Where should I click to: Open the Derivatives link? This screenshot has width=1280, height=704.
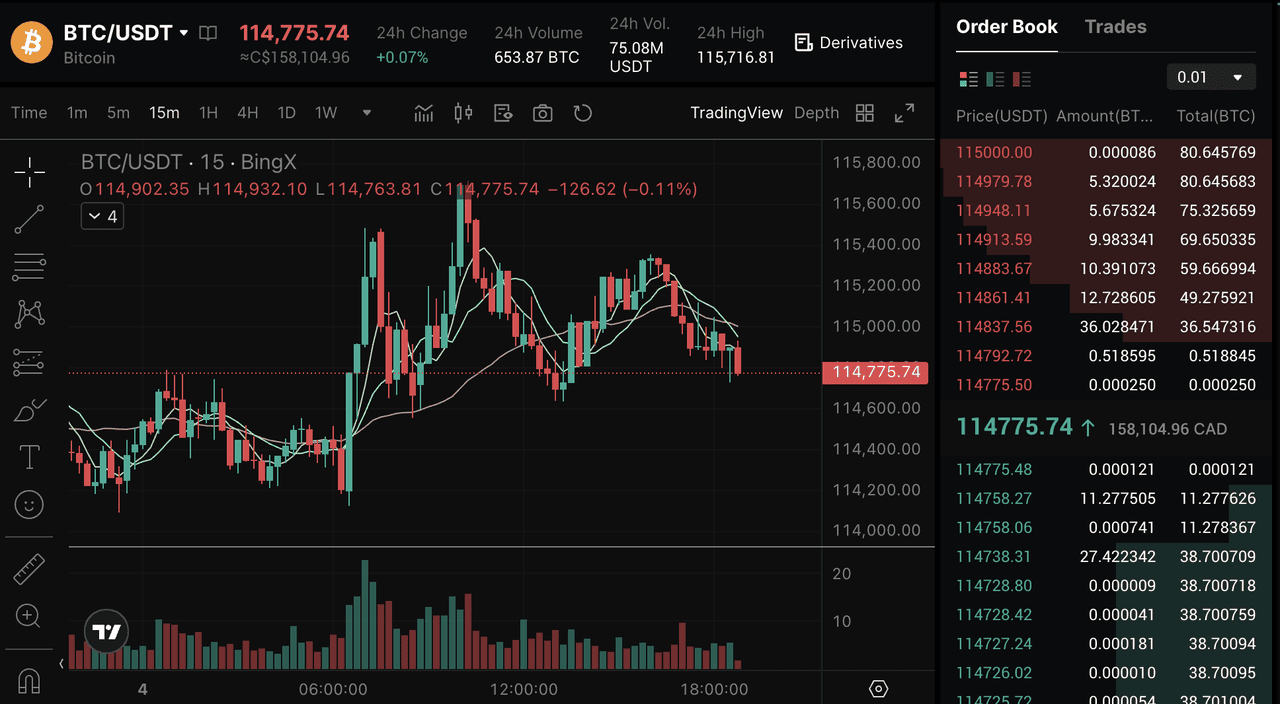[848, 43]
